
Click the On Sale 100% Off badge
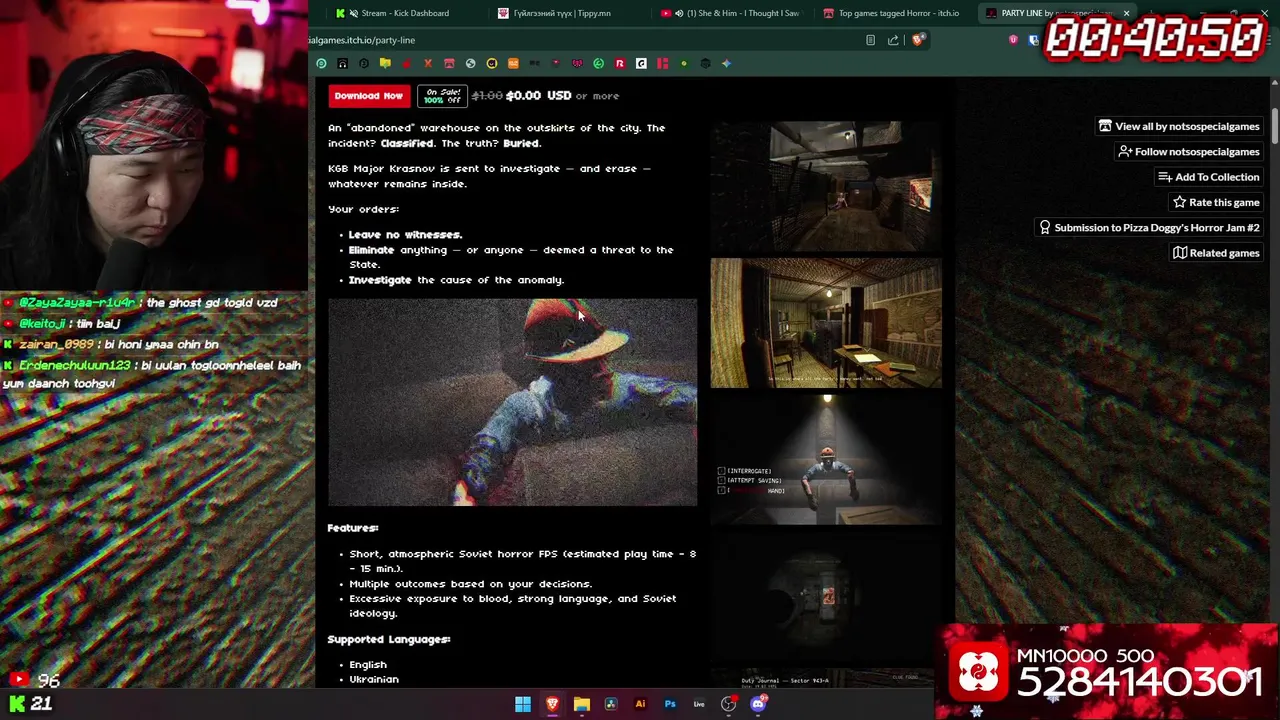442,96
